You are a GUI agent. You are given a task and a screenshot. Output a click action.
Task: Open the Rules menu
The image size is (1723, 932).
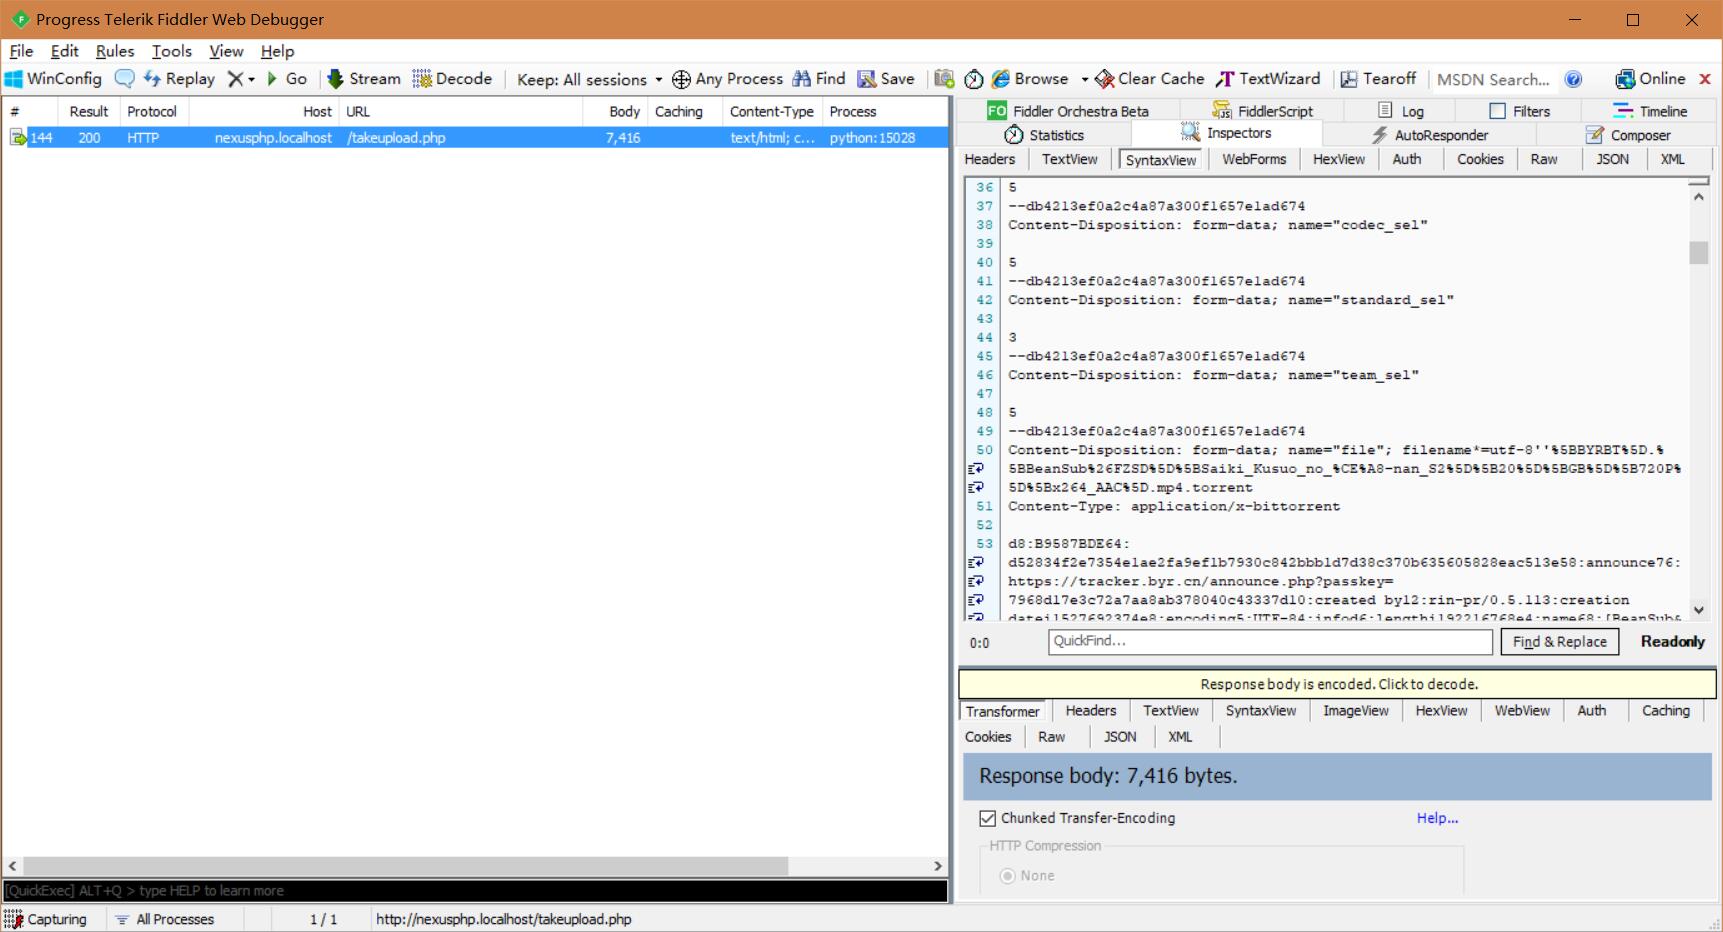click(x=115, y=51)
